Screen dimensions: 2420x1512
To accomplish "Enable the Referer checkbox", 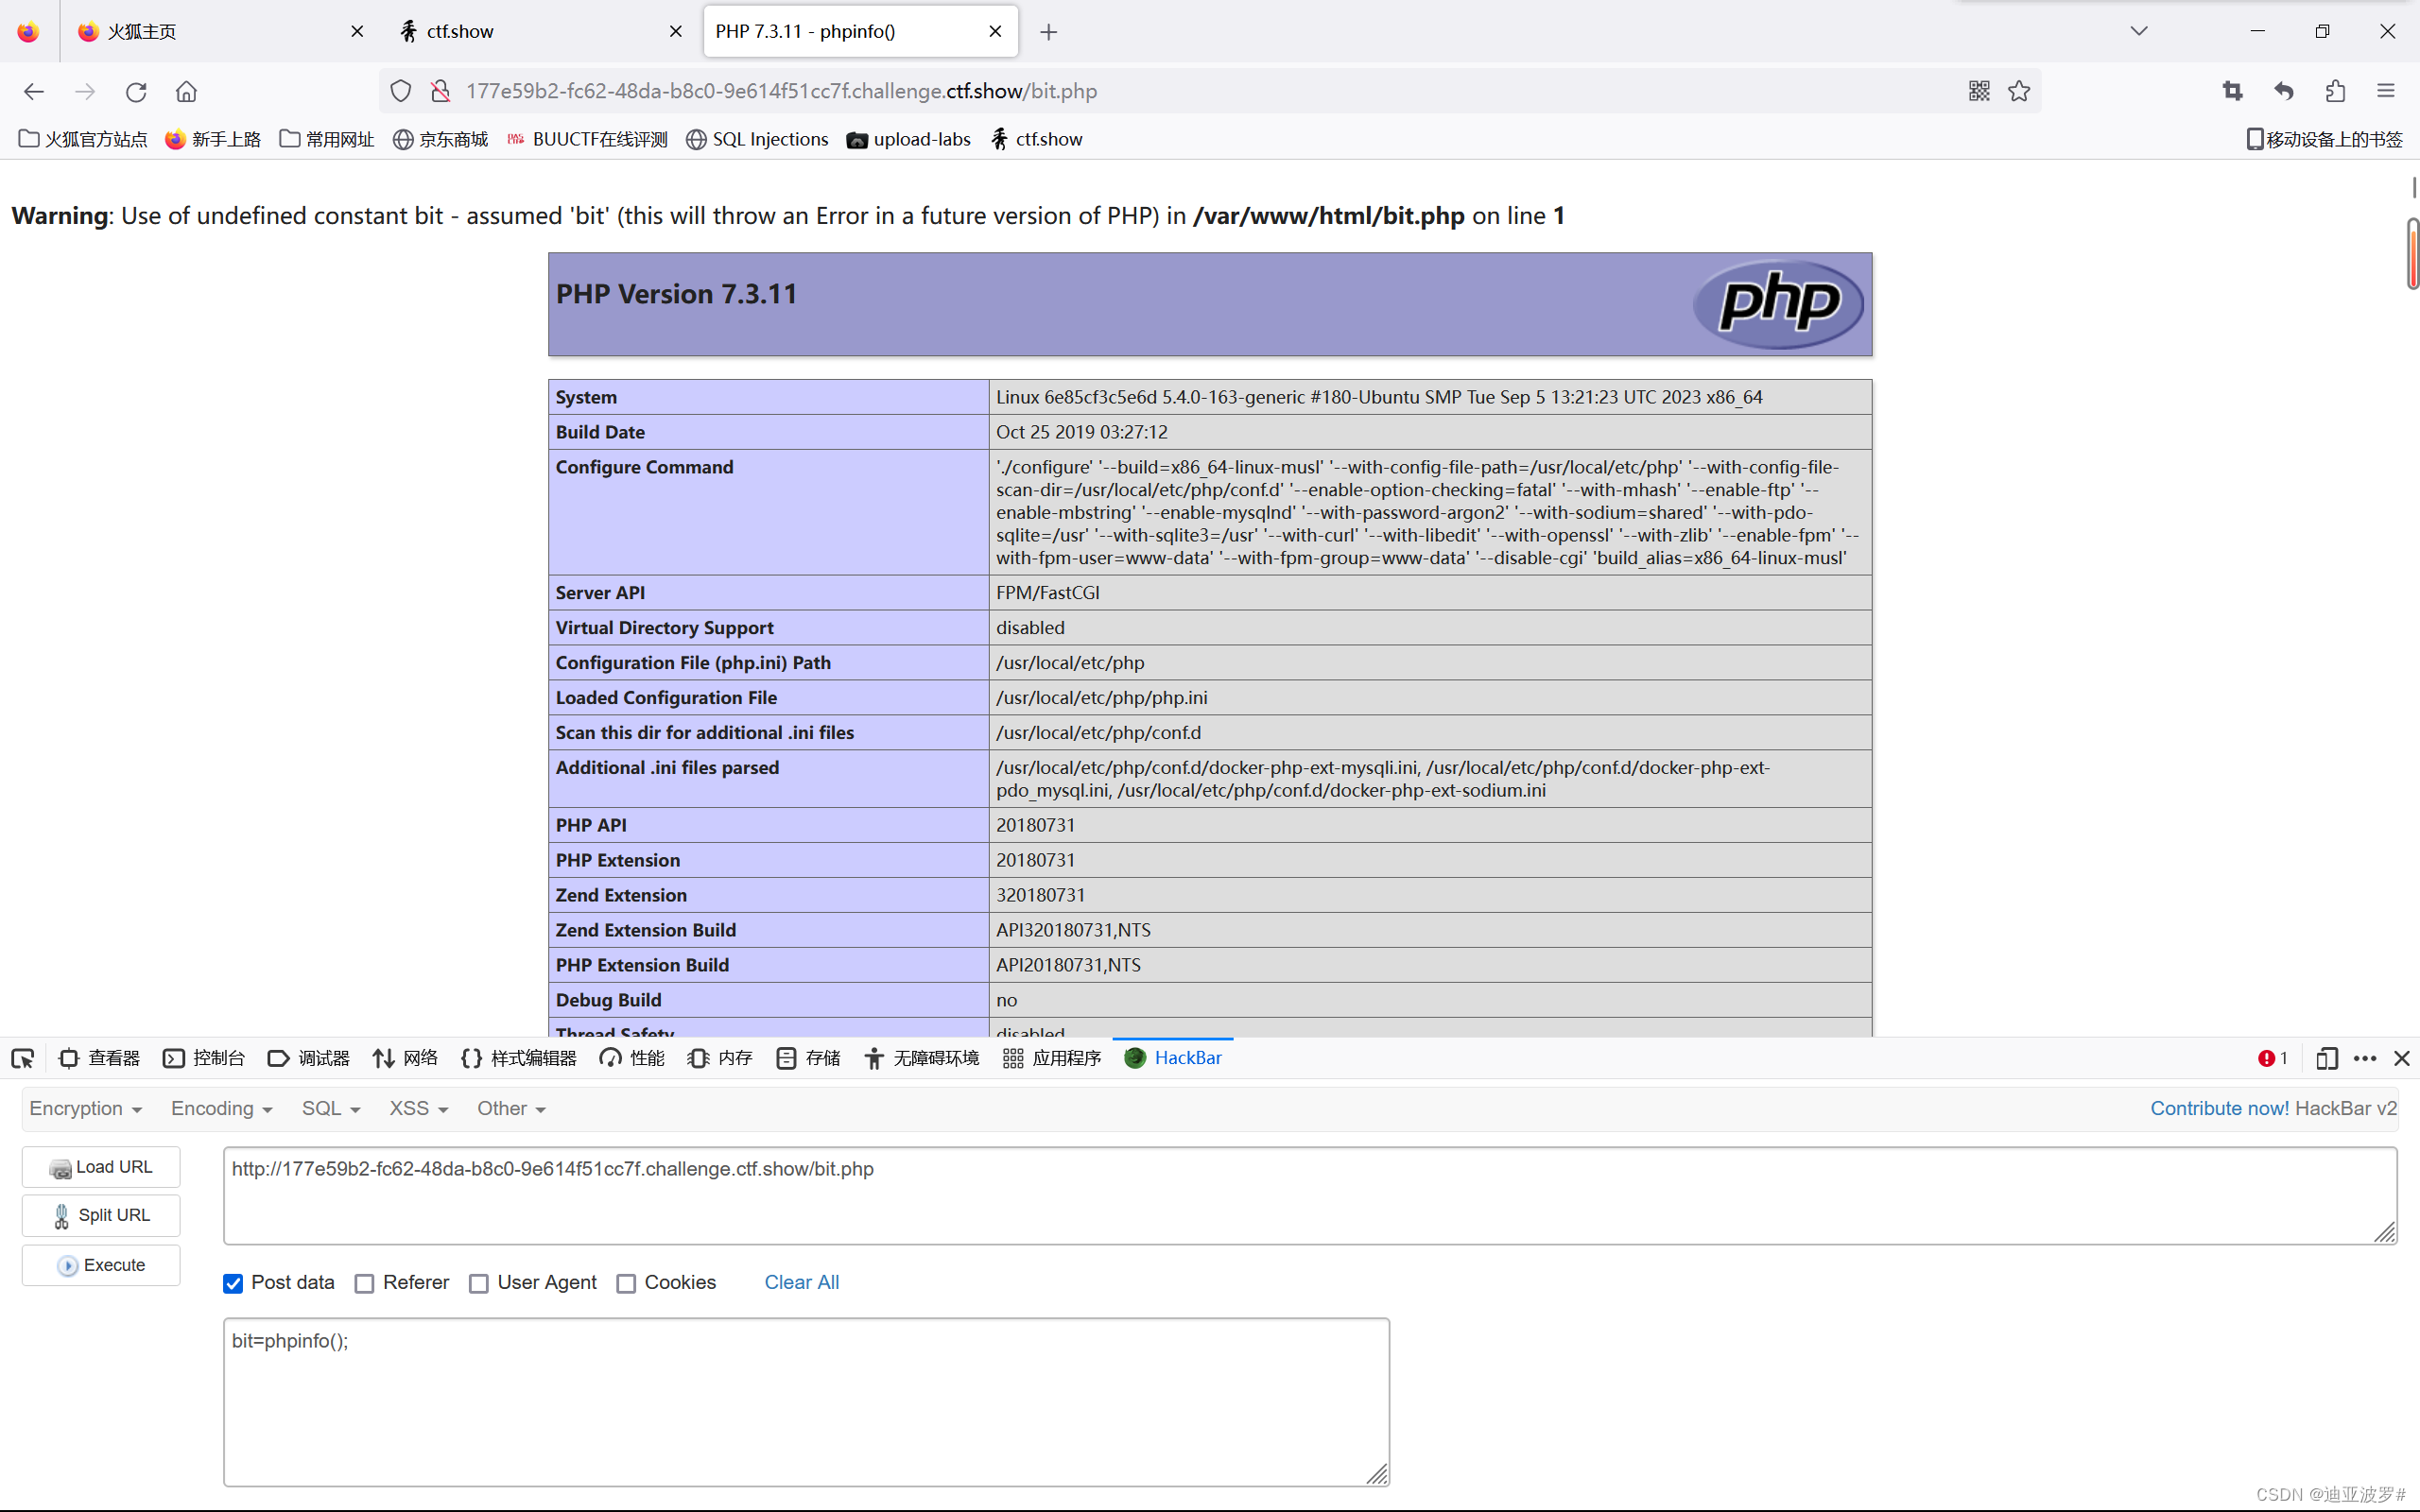I will [x=365, y=1283].
